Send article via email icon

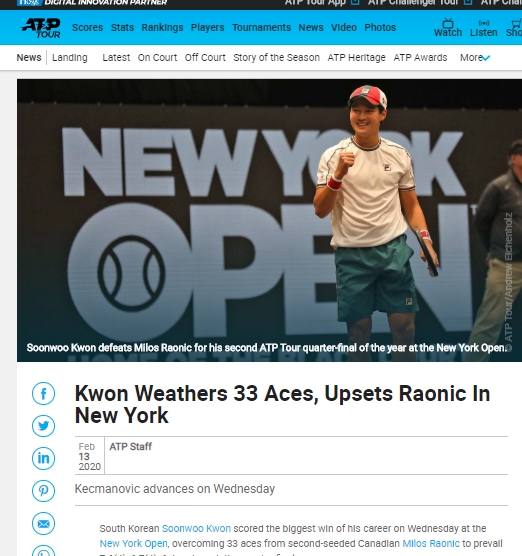pyautogui.click(x=43, y=523)
